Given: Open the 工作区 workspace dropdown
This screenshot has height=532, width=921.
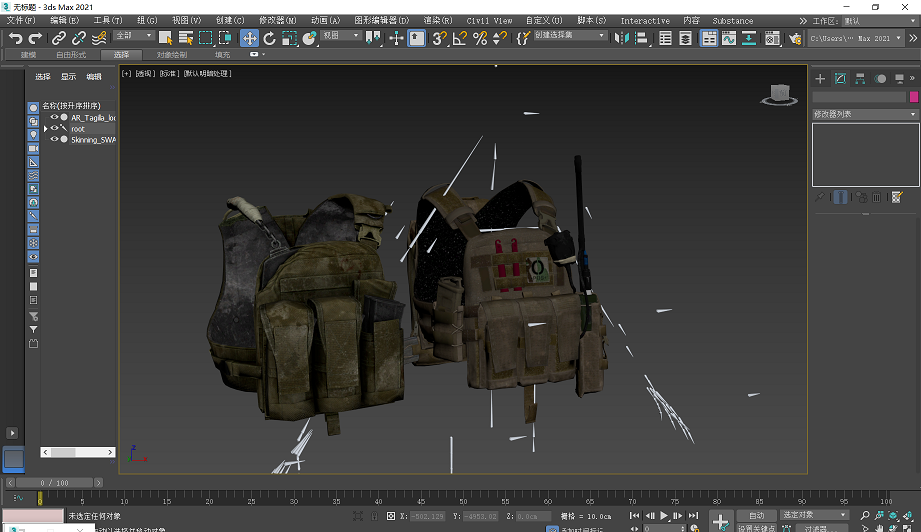Looking at the screenshot, I should [880, 21].
